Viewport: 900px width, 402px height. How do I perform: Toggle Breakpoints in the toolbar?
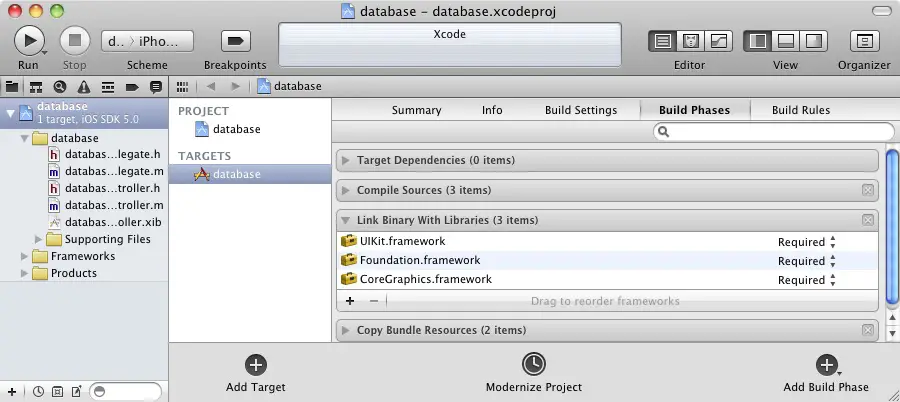(x=235, y=41)
